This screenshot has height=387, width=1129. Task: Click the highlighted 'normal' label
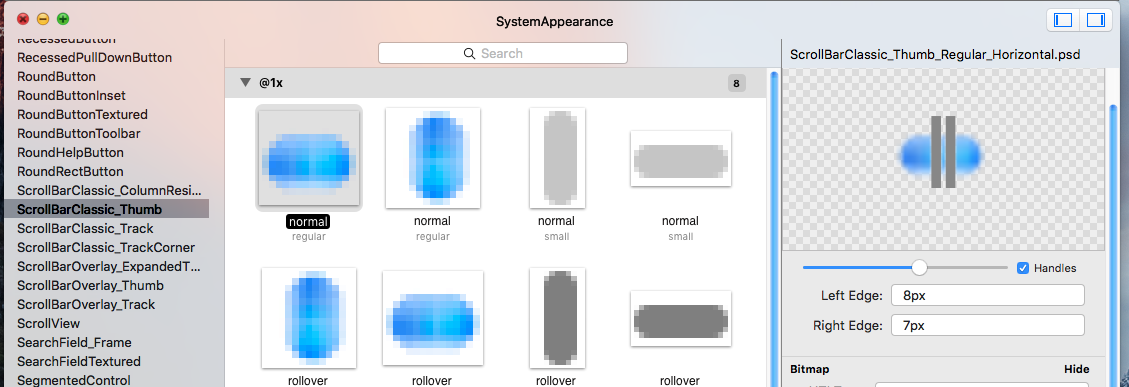point(308,221)
